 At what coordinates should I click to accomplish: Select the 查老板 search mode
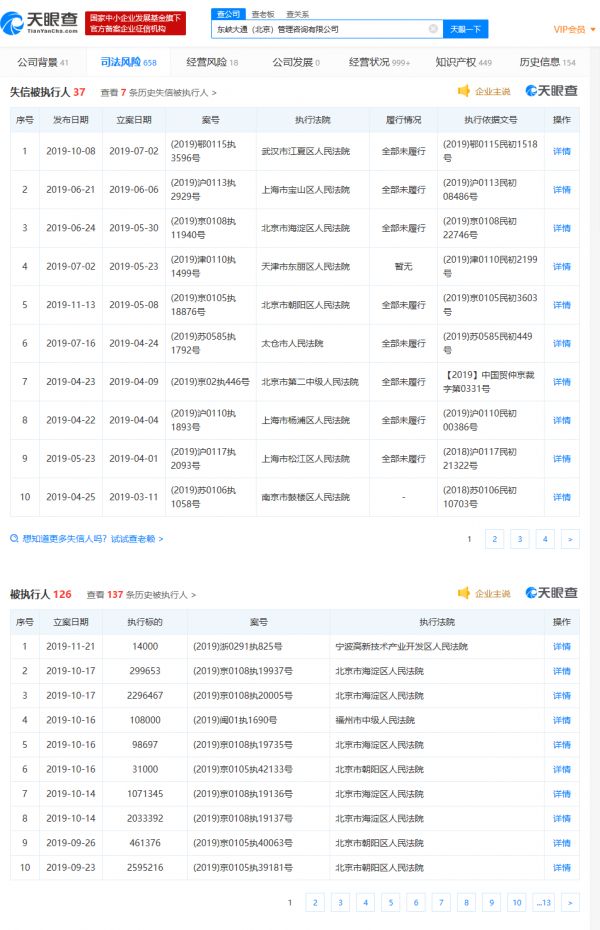click(262, 14)
